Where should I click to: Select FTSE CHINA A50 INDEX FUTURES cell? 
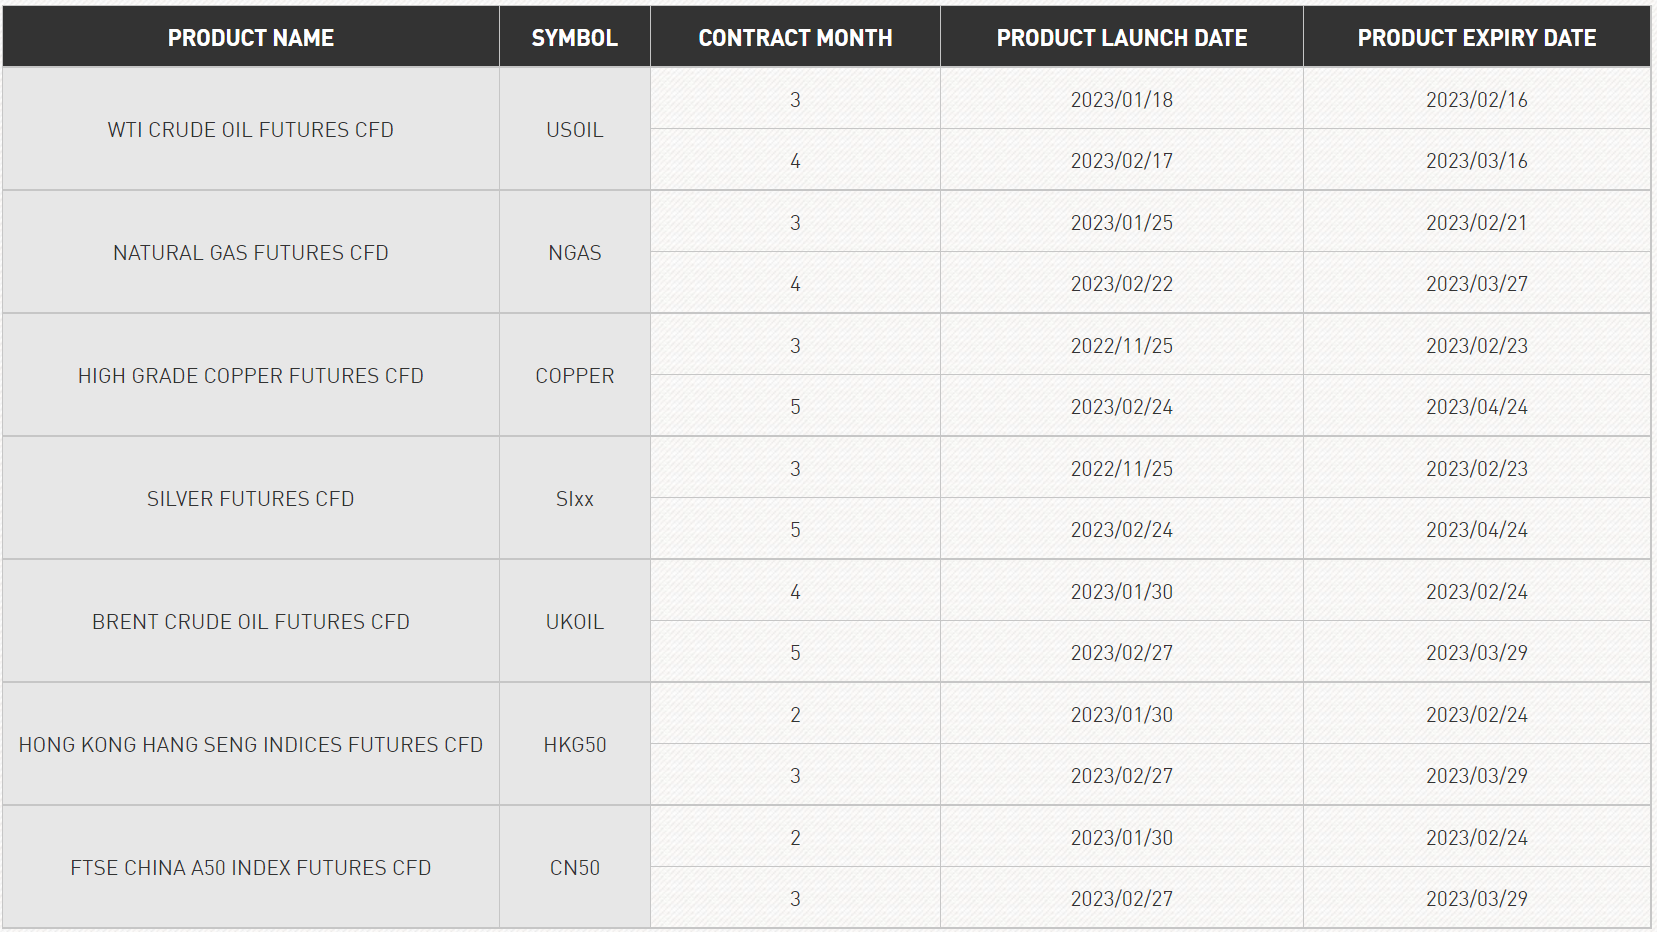point(251,867)
